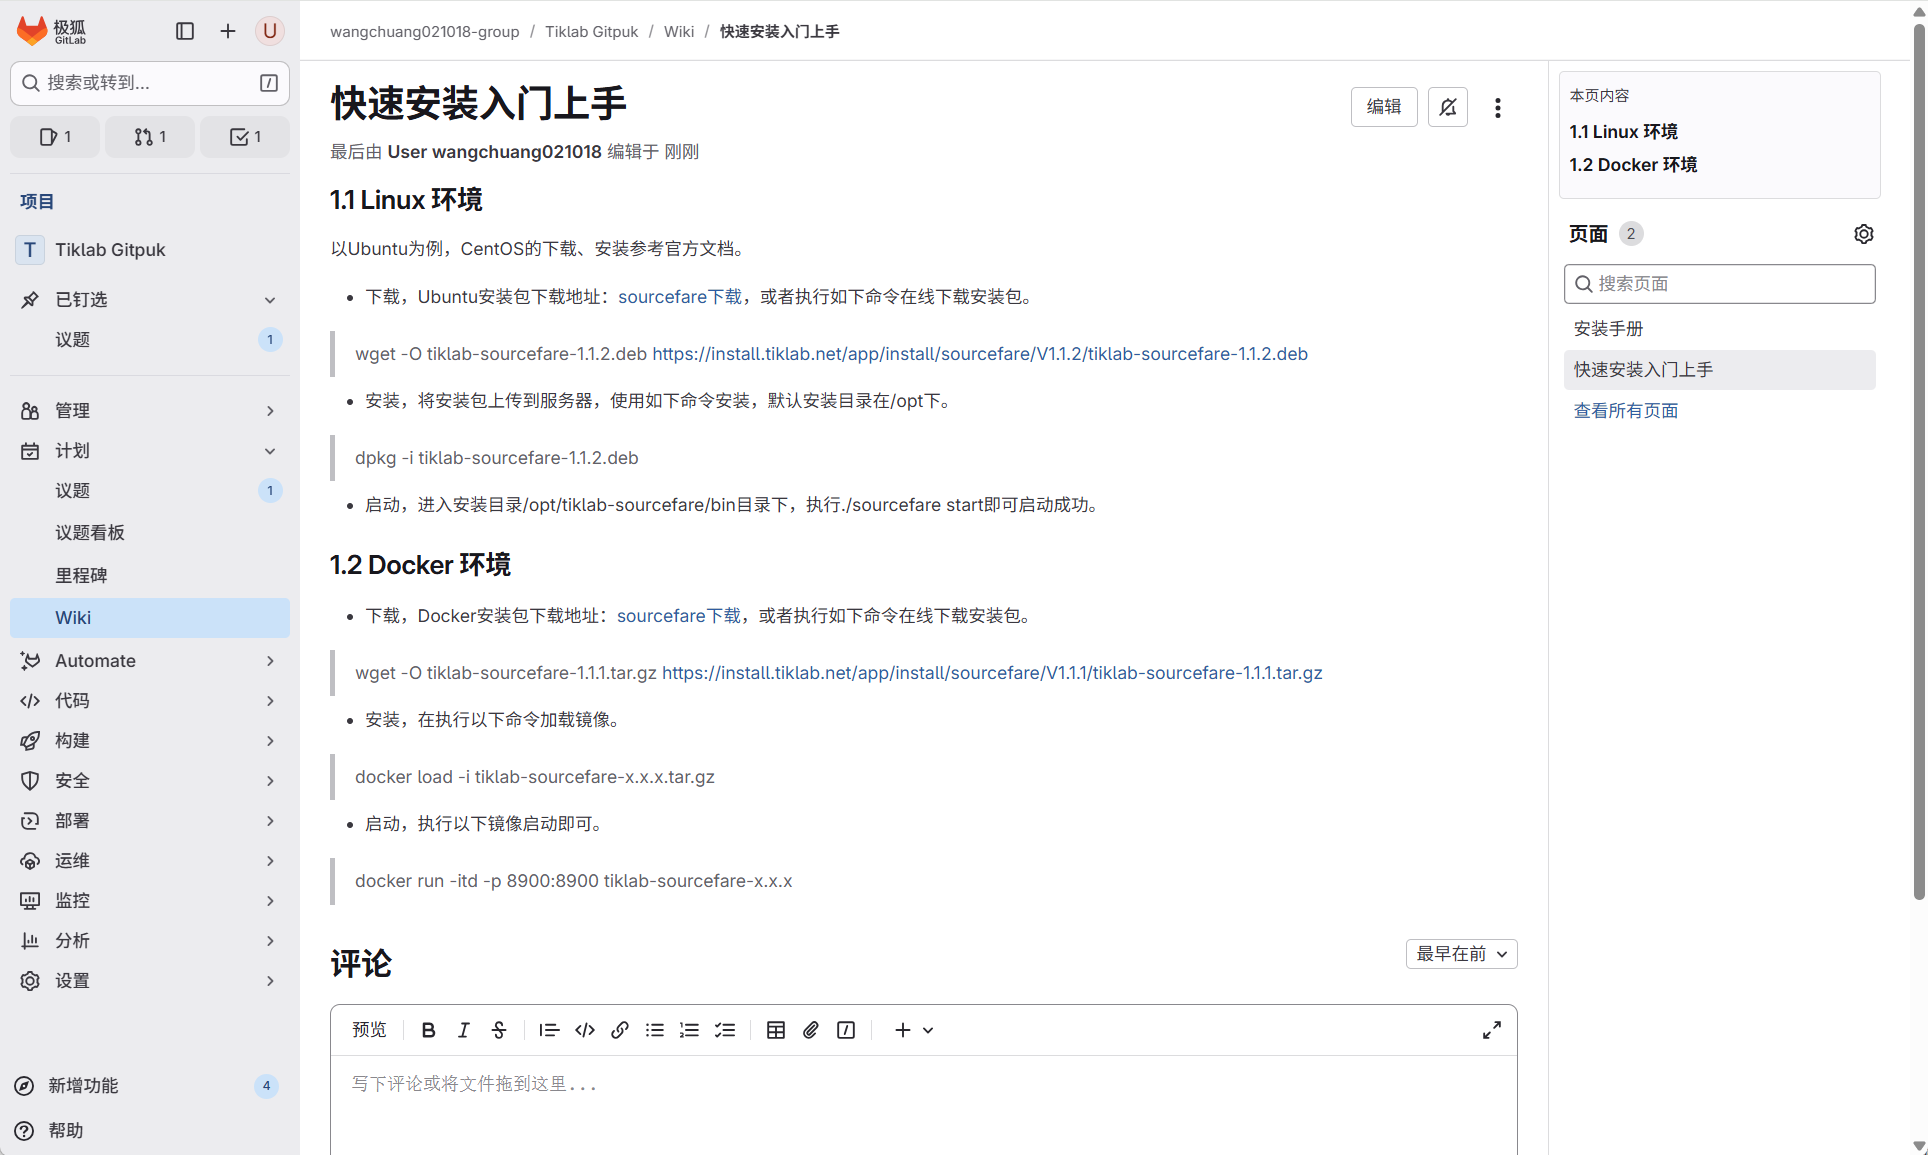Click the plus create-new icon
Image resolution: width=1928 pixels, height=1155 pixels.
[228, 31]
